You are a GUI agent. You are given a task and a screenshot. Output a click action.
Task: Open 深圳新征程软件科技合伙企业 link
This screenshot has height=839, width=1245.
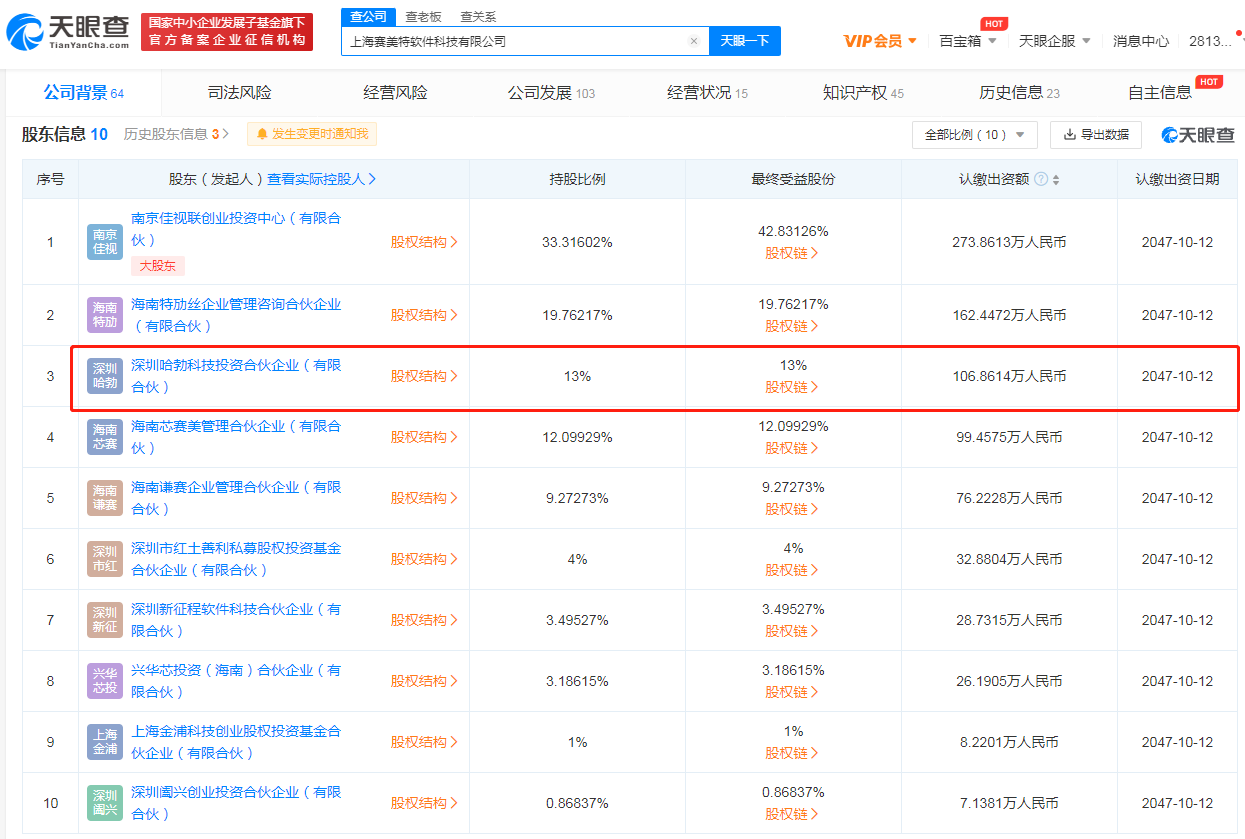pos(236,620)
